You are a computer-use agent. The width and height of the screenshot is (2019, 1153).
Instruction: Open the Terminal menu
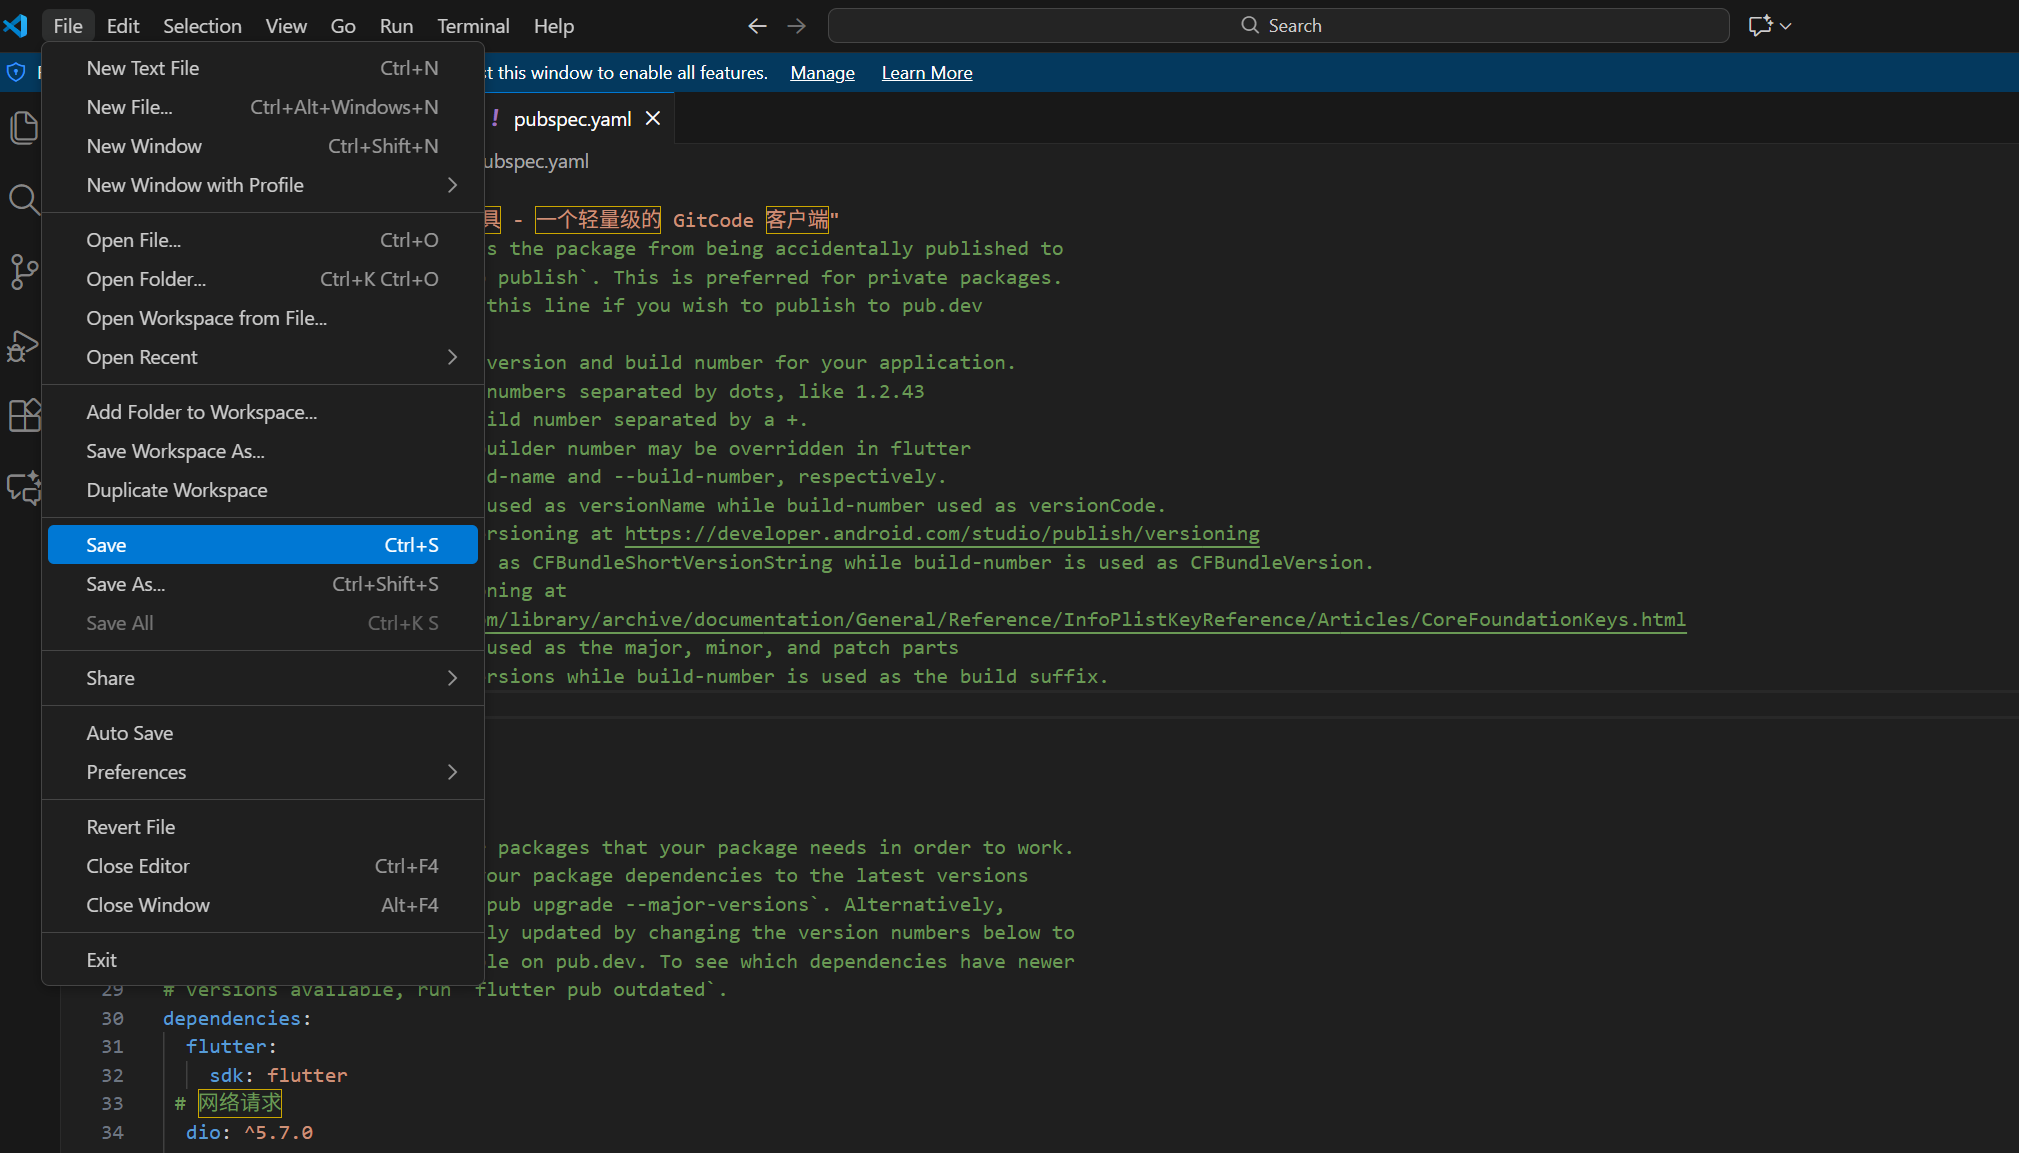pos(472,26)
